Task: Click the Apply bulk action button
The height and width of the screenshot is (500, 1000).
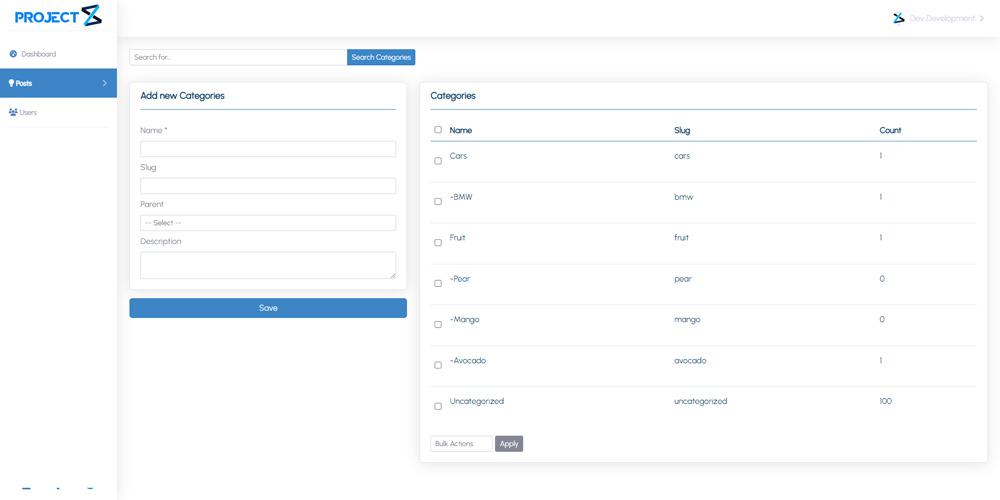Action: (x=509, y=444)
